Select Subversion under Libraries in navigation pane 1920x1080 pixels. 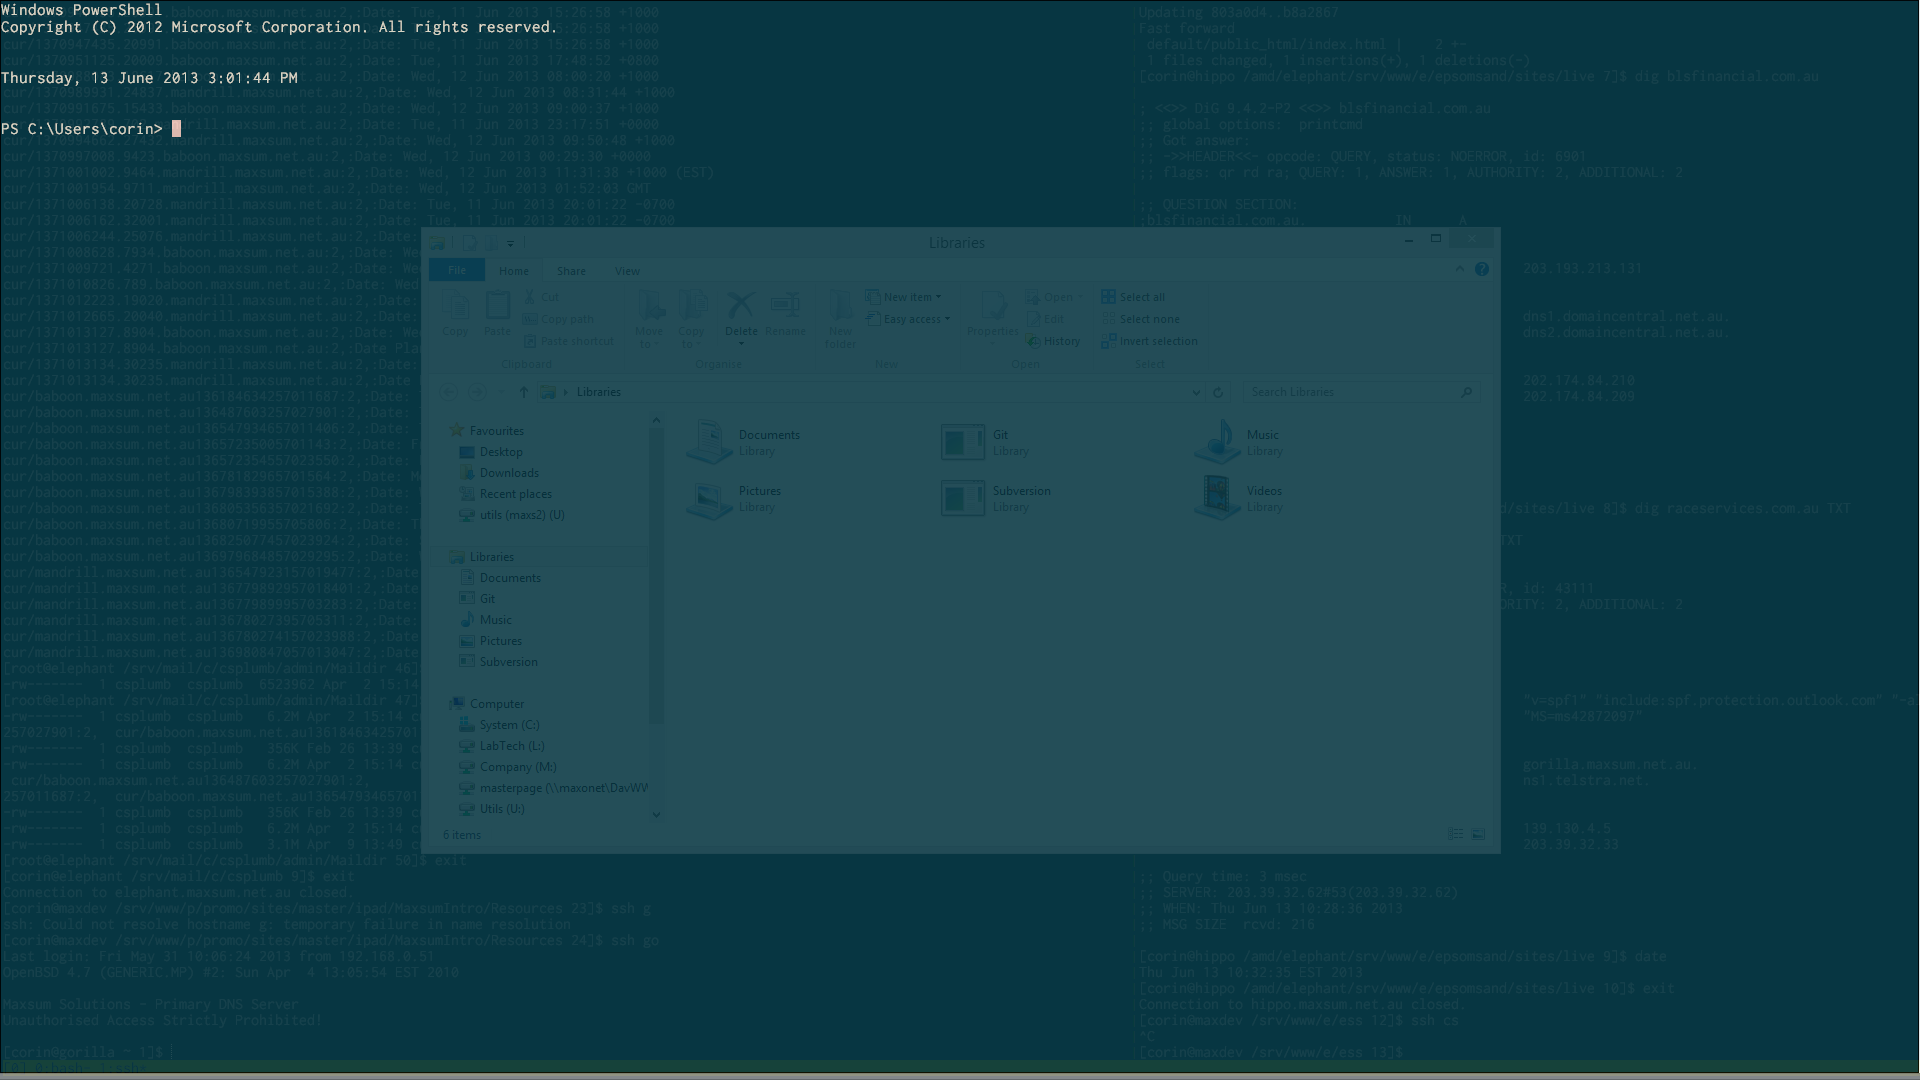point(498,662)
